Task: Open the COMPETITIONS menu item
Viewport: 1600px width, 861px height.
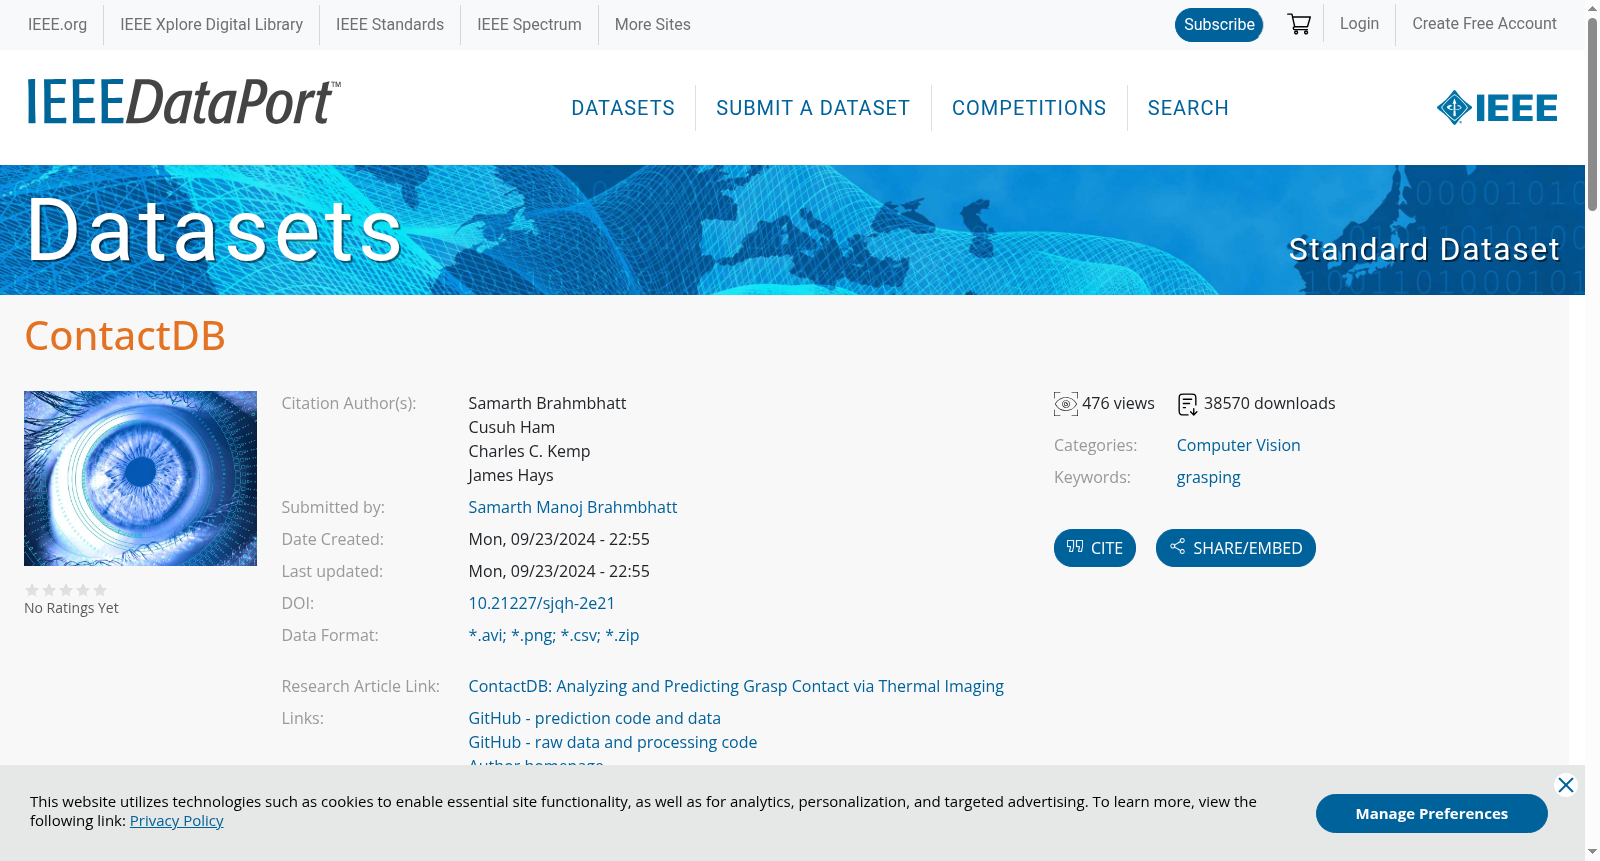Action: point(1029,108)
